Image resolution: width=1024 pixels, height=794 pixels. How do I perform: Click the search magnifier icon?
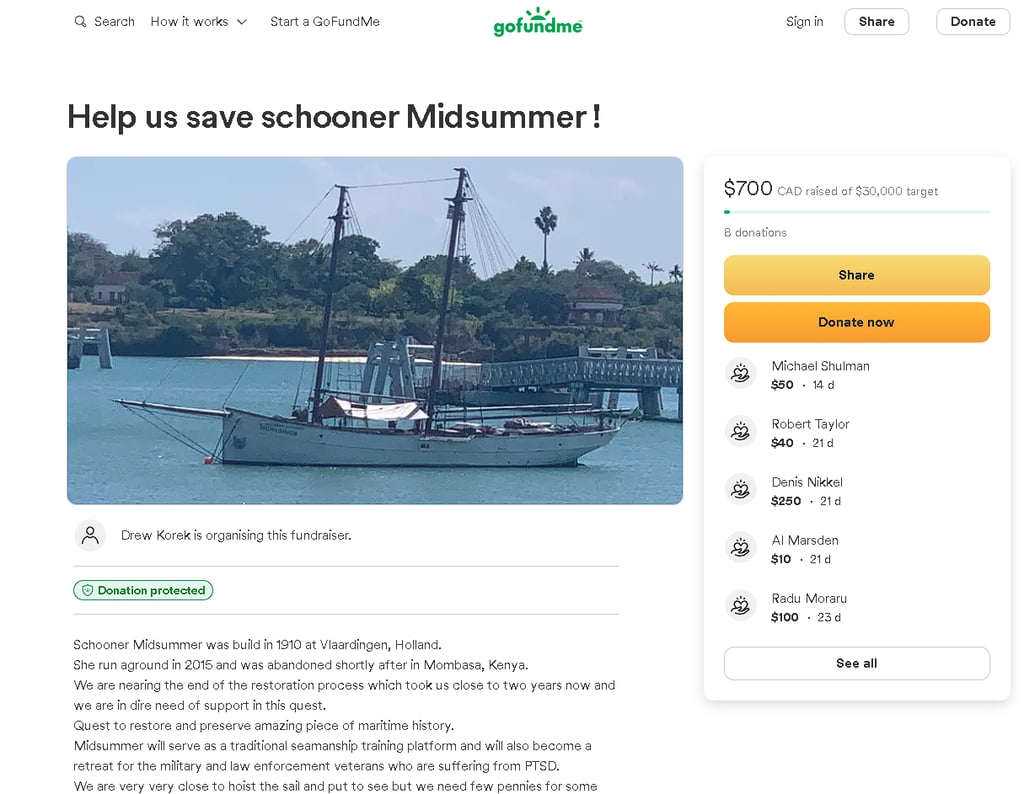(80, 22)
